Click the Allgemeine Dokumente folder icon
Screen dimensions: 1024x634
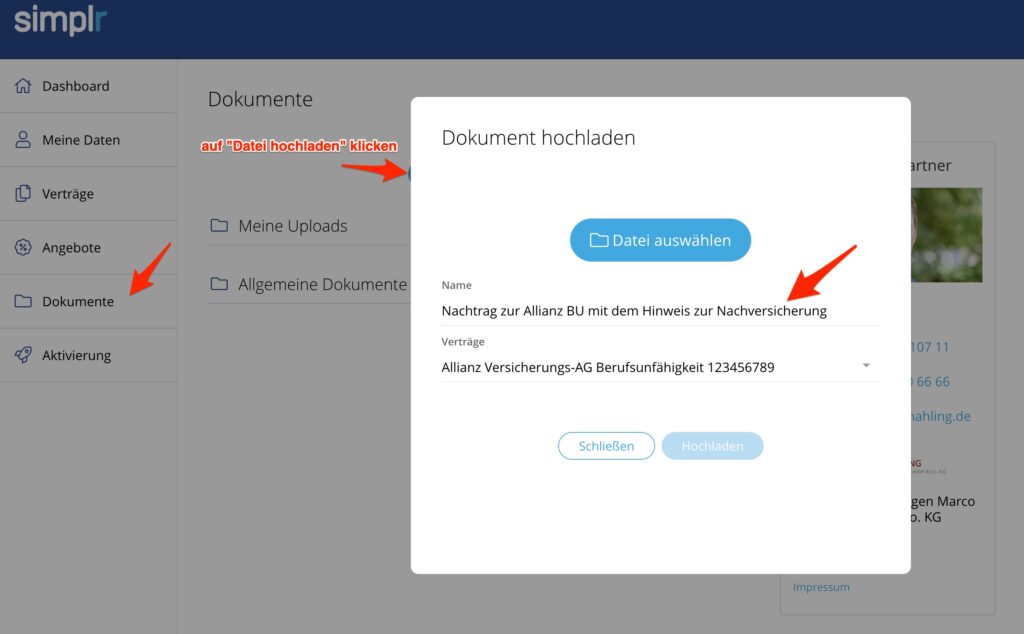click(219, 284)
